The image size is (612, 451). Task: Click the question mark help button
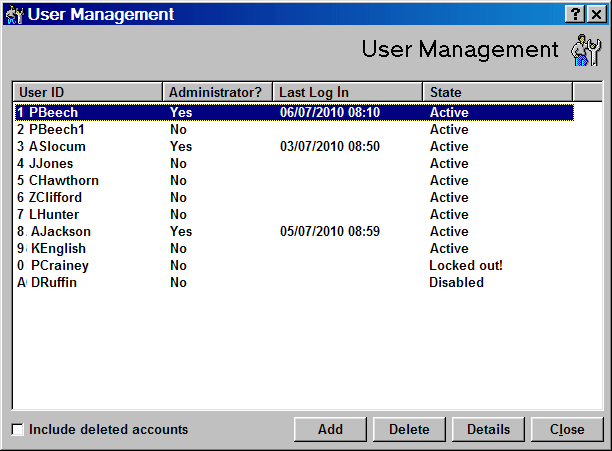575,14
